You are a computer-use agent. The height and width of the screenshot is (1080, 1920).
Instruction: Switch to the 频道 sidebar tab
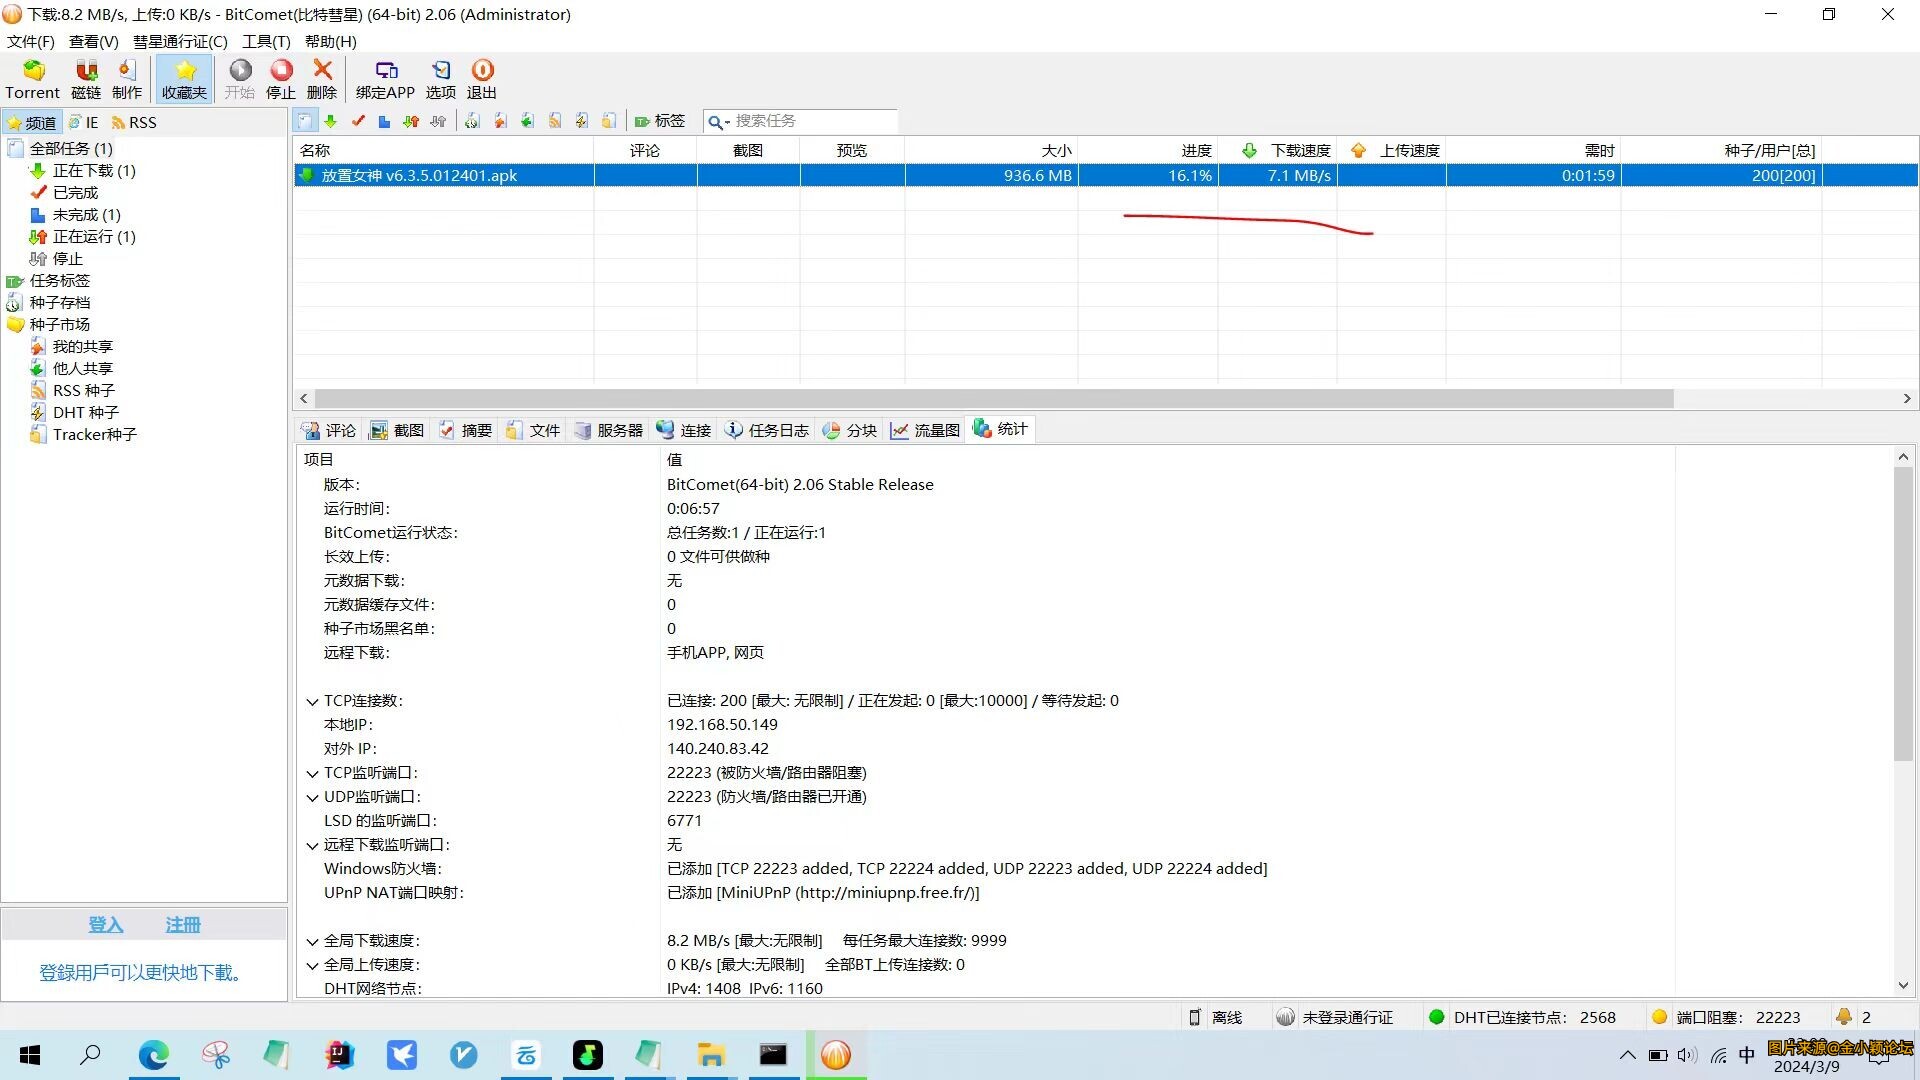pyautogui.click(x=32, y=122)
